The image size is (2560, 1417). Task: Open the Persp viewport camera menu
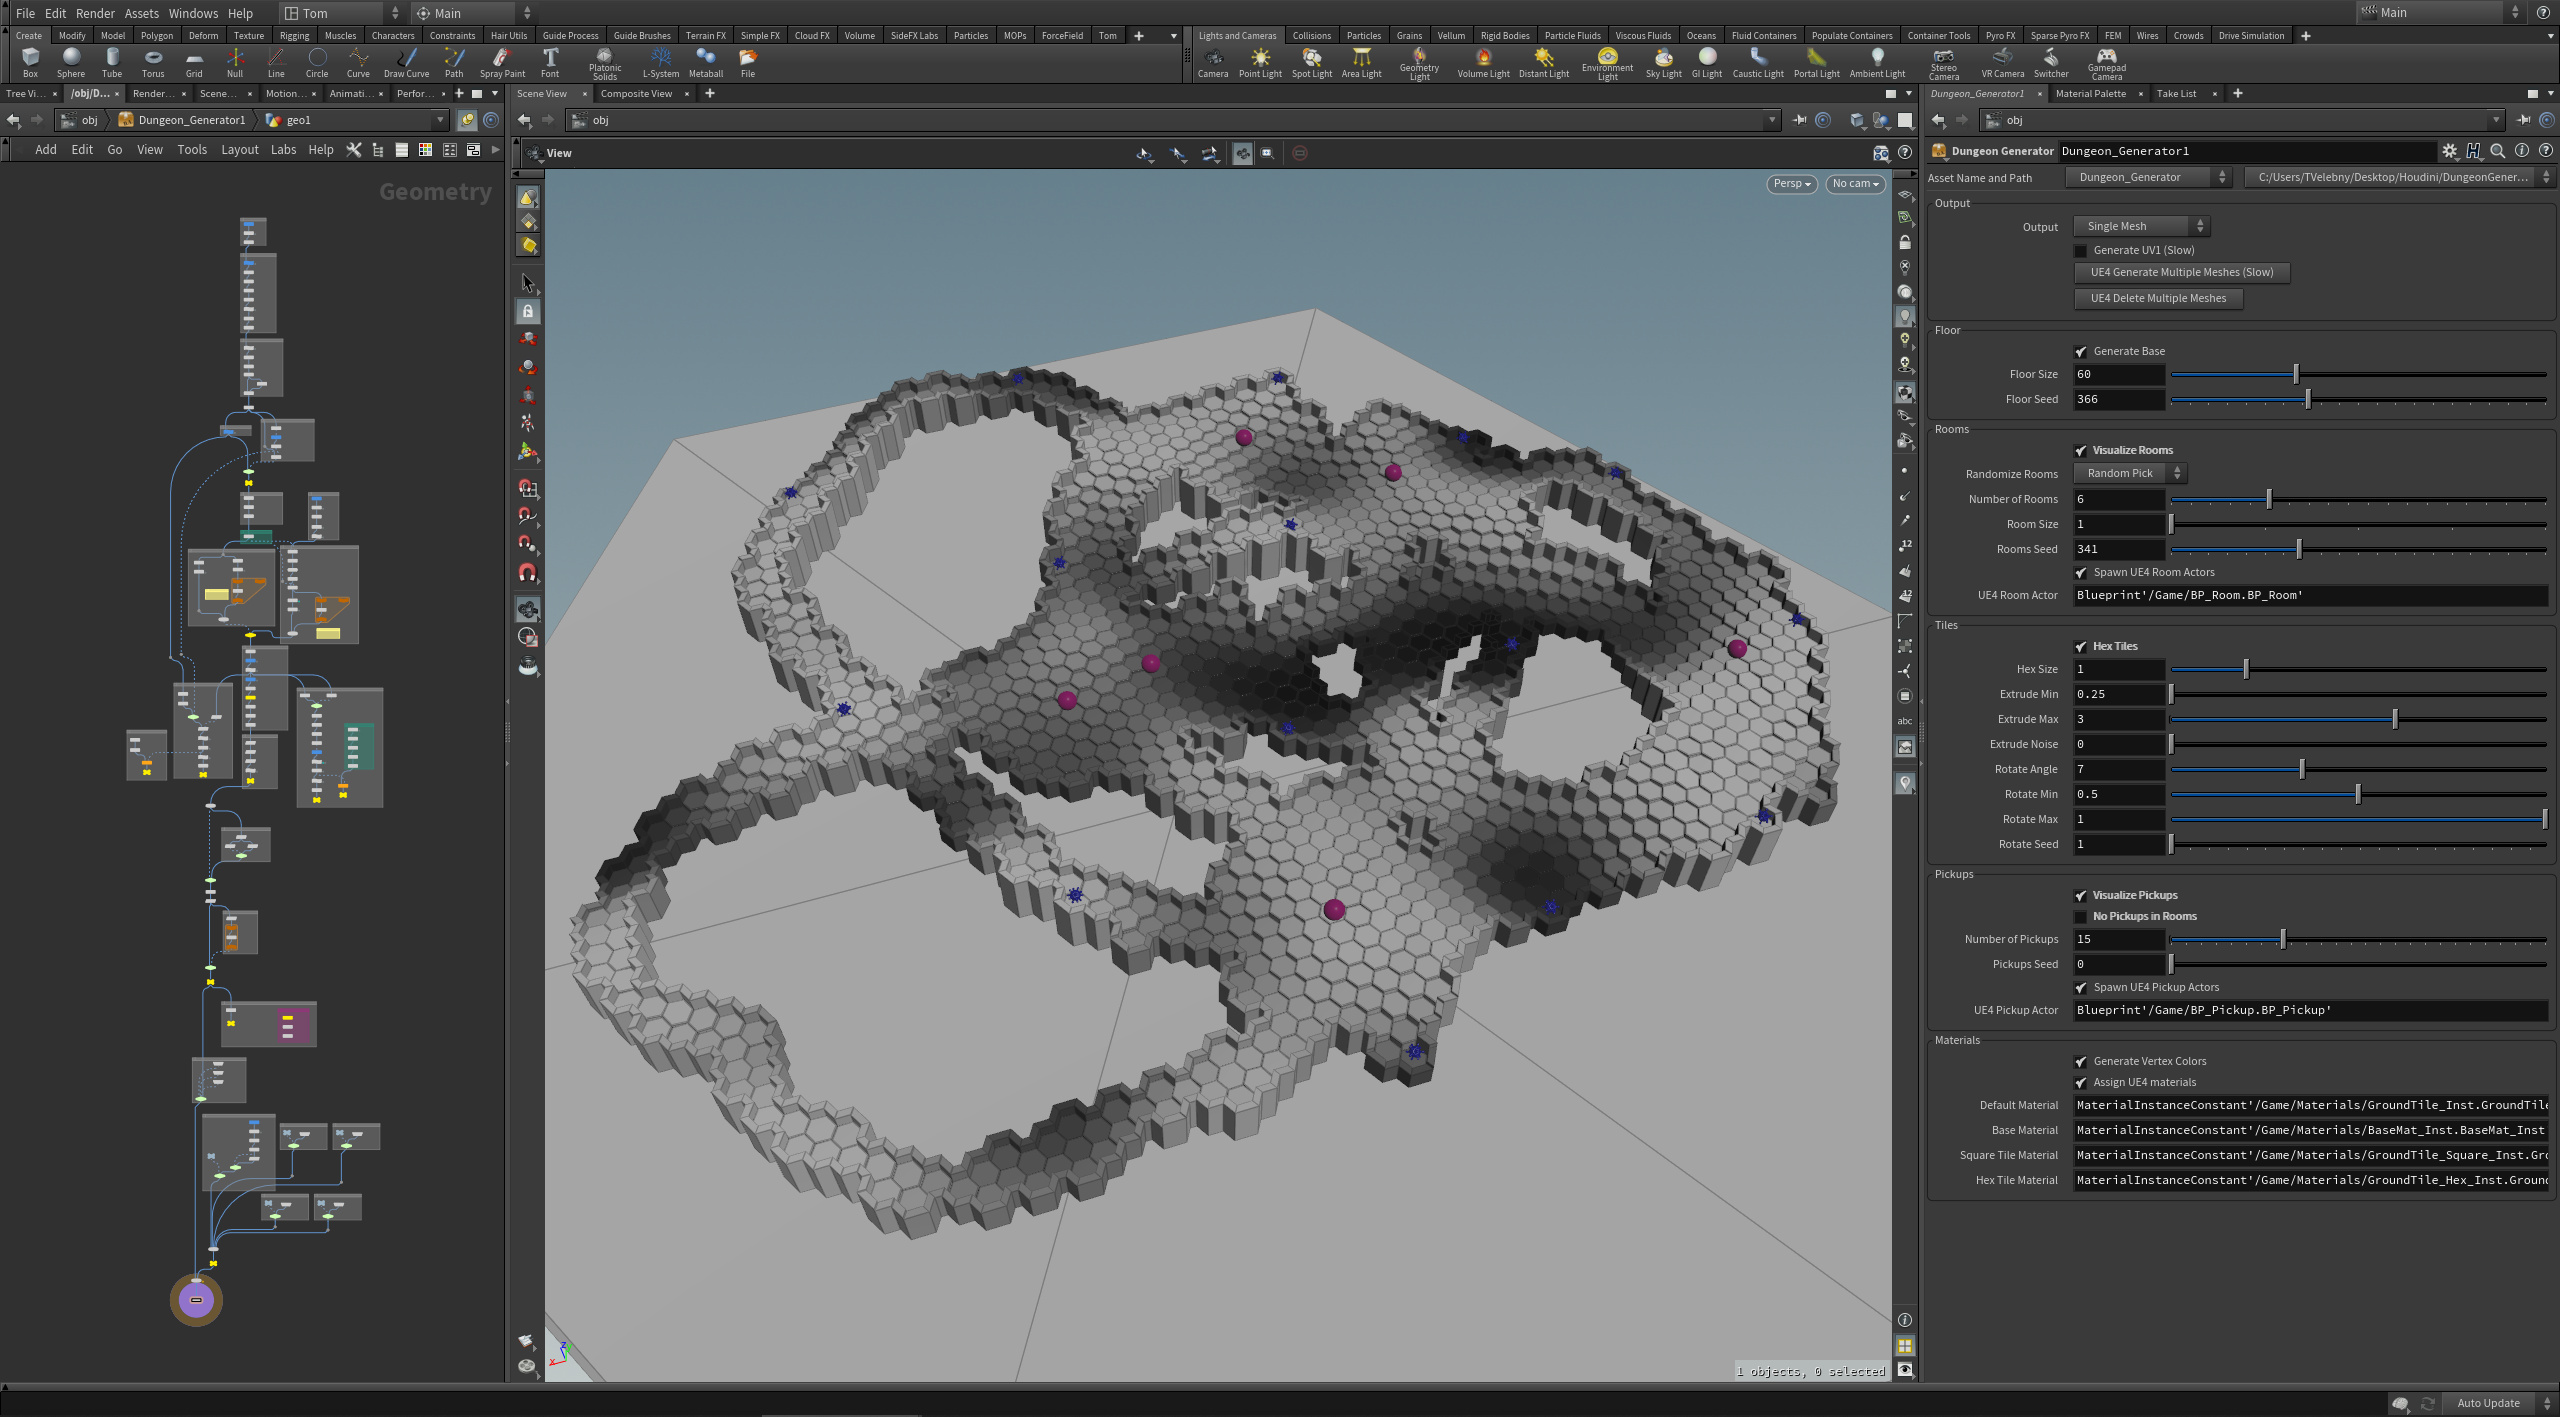[x=1791, y=184]
